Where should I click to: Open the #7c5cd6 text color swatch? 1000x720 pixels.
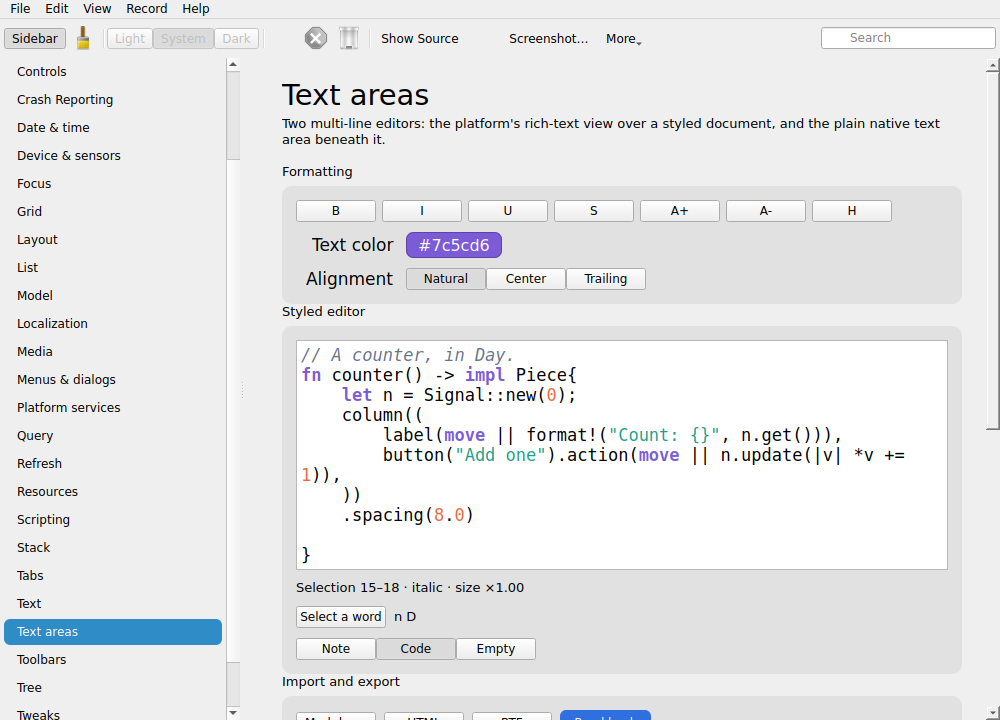(x=454, y=246)
